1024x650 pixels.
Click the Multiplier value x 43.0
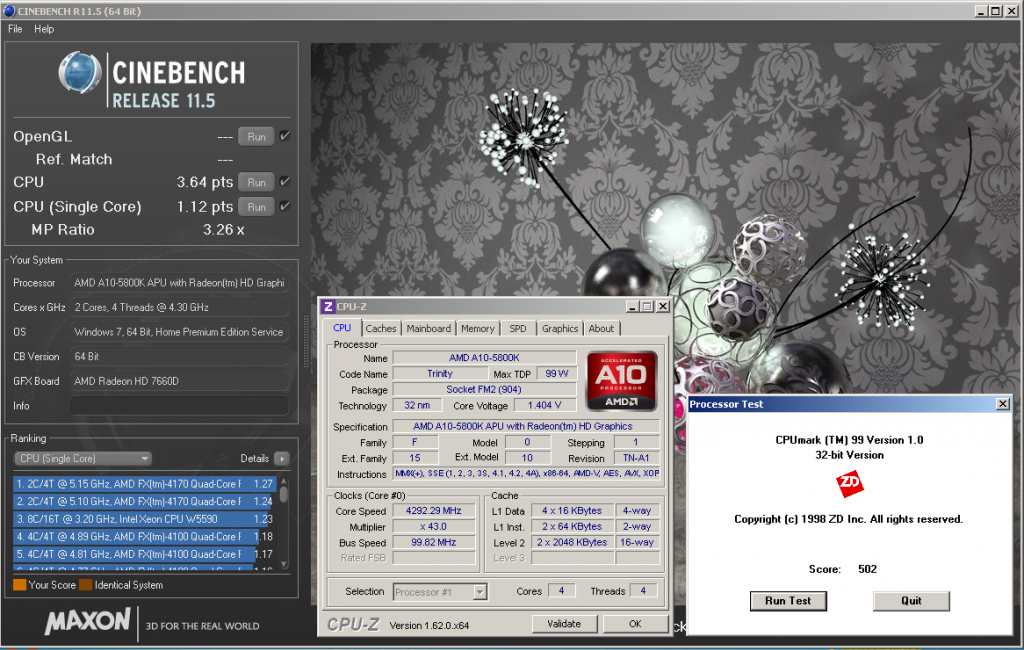click(x=434, y=527)
